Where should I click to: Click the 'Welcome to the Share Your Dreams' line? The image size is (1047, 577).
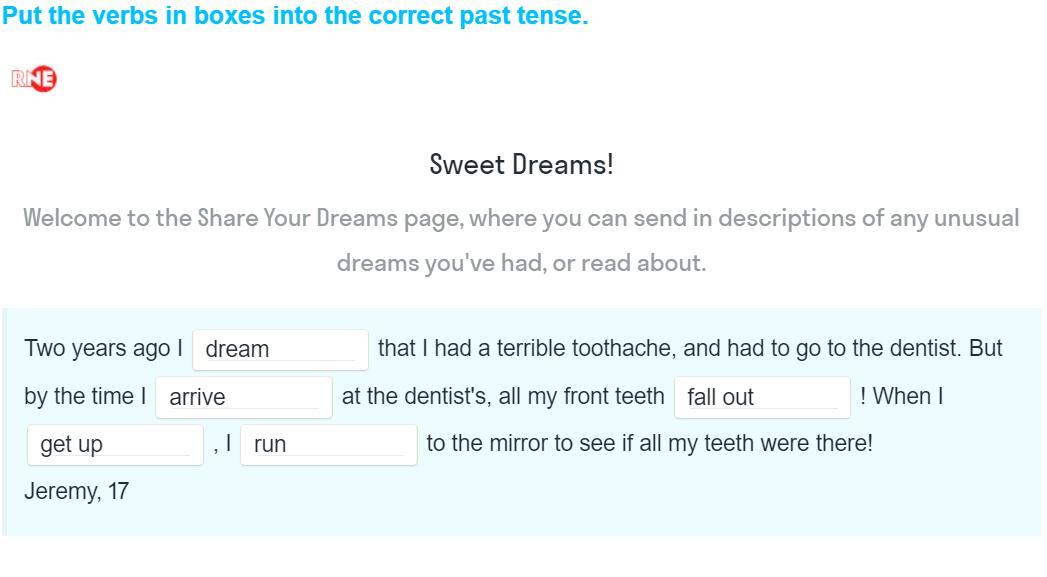point(521,218)
